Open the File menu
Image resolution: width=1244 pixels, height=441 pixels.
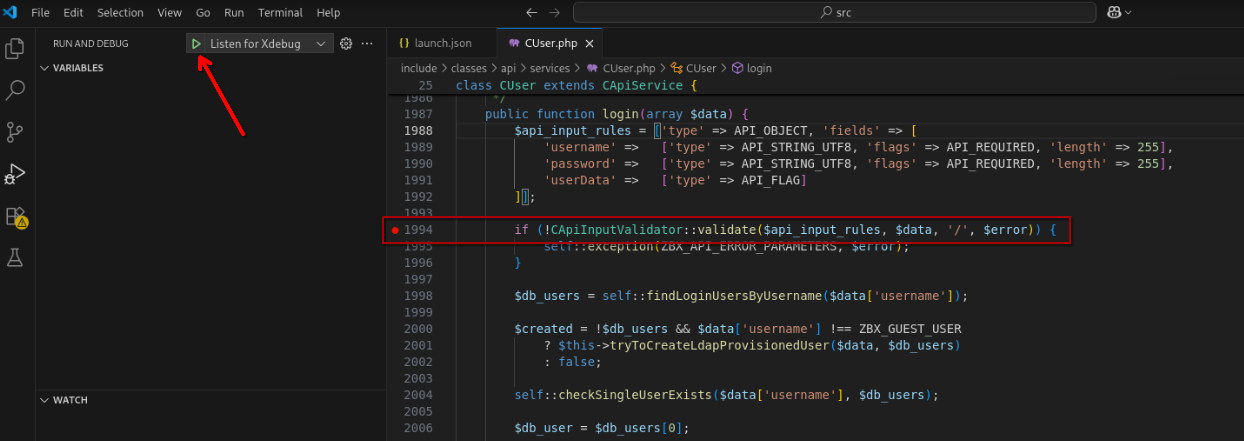[40, 12]
